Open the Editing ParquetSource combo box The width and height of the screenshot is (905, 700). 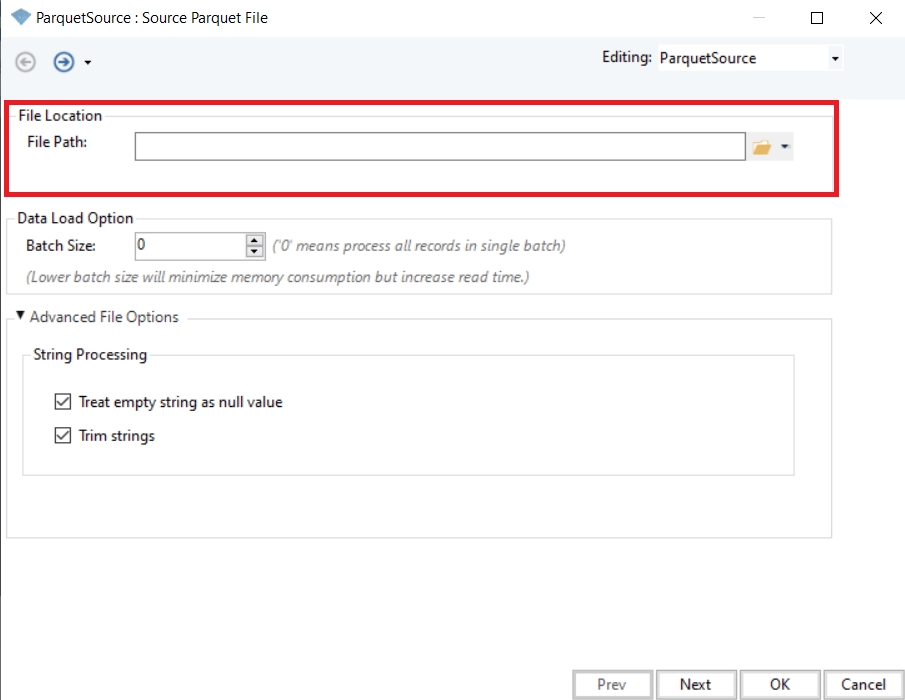[x=750, y=58]
